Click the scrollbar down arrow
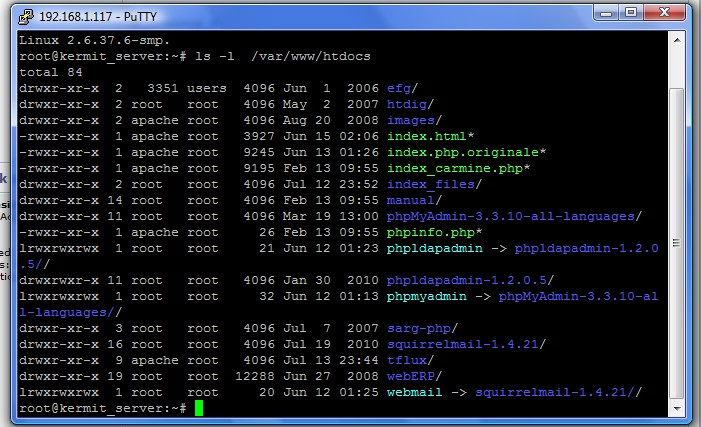This screenshot has width=701, height=427. tap(676, 409)
